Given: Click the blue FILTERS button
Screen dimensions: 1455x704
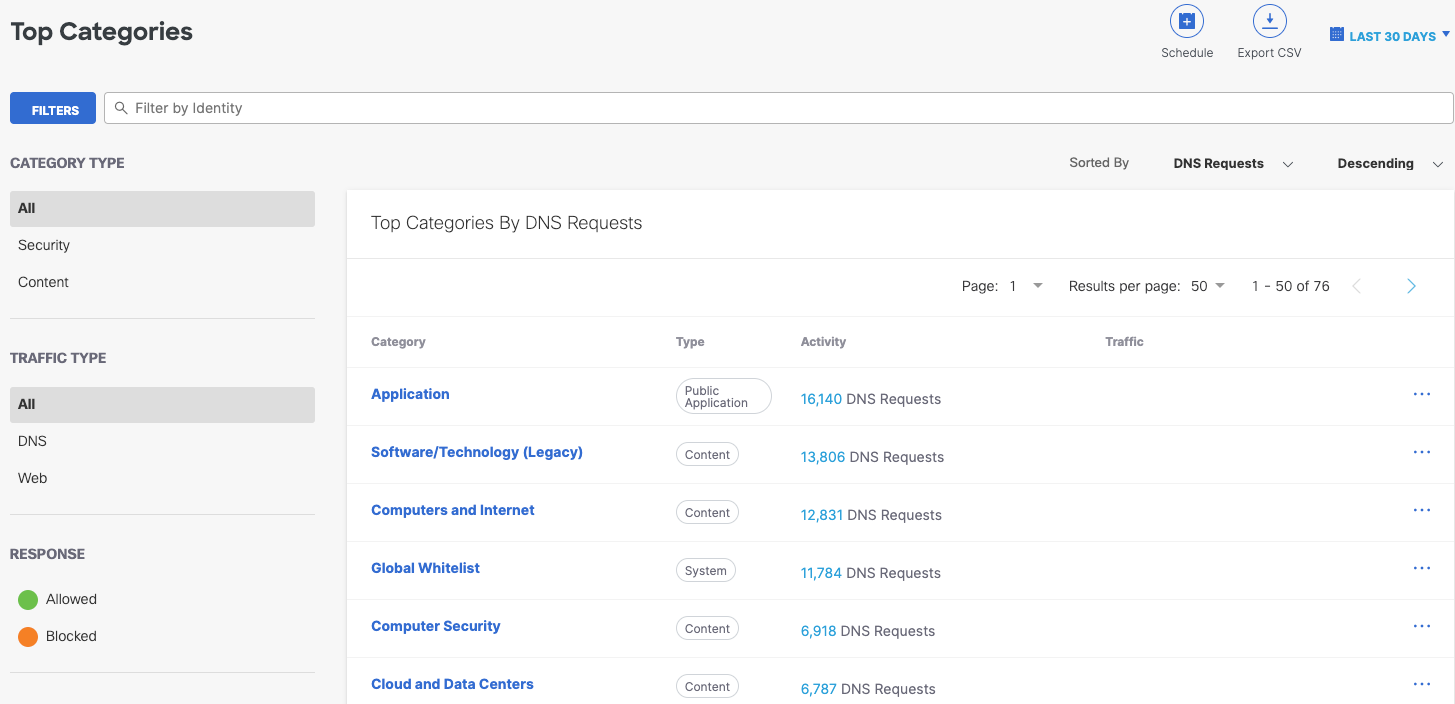Looking at the screenshot, I should pyautogui.click(x=53, y=108).
